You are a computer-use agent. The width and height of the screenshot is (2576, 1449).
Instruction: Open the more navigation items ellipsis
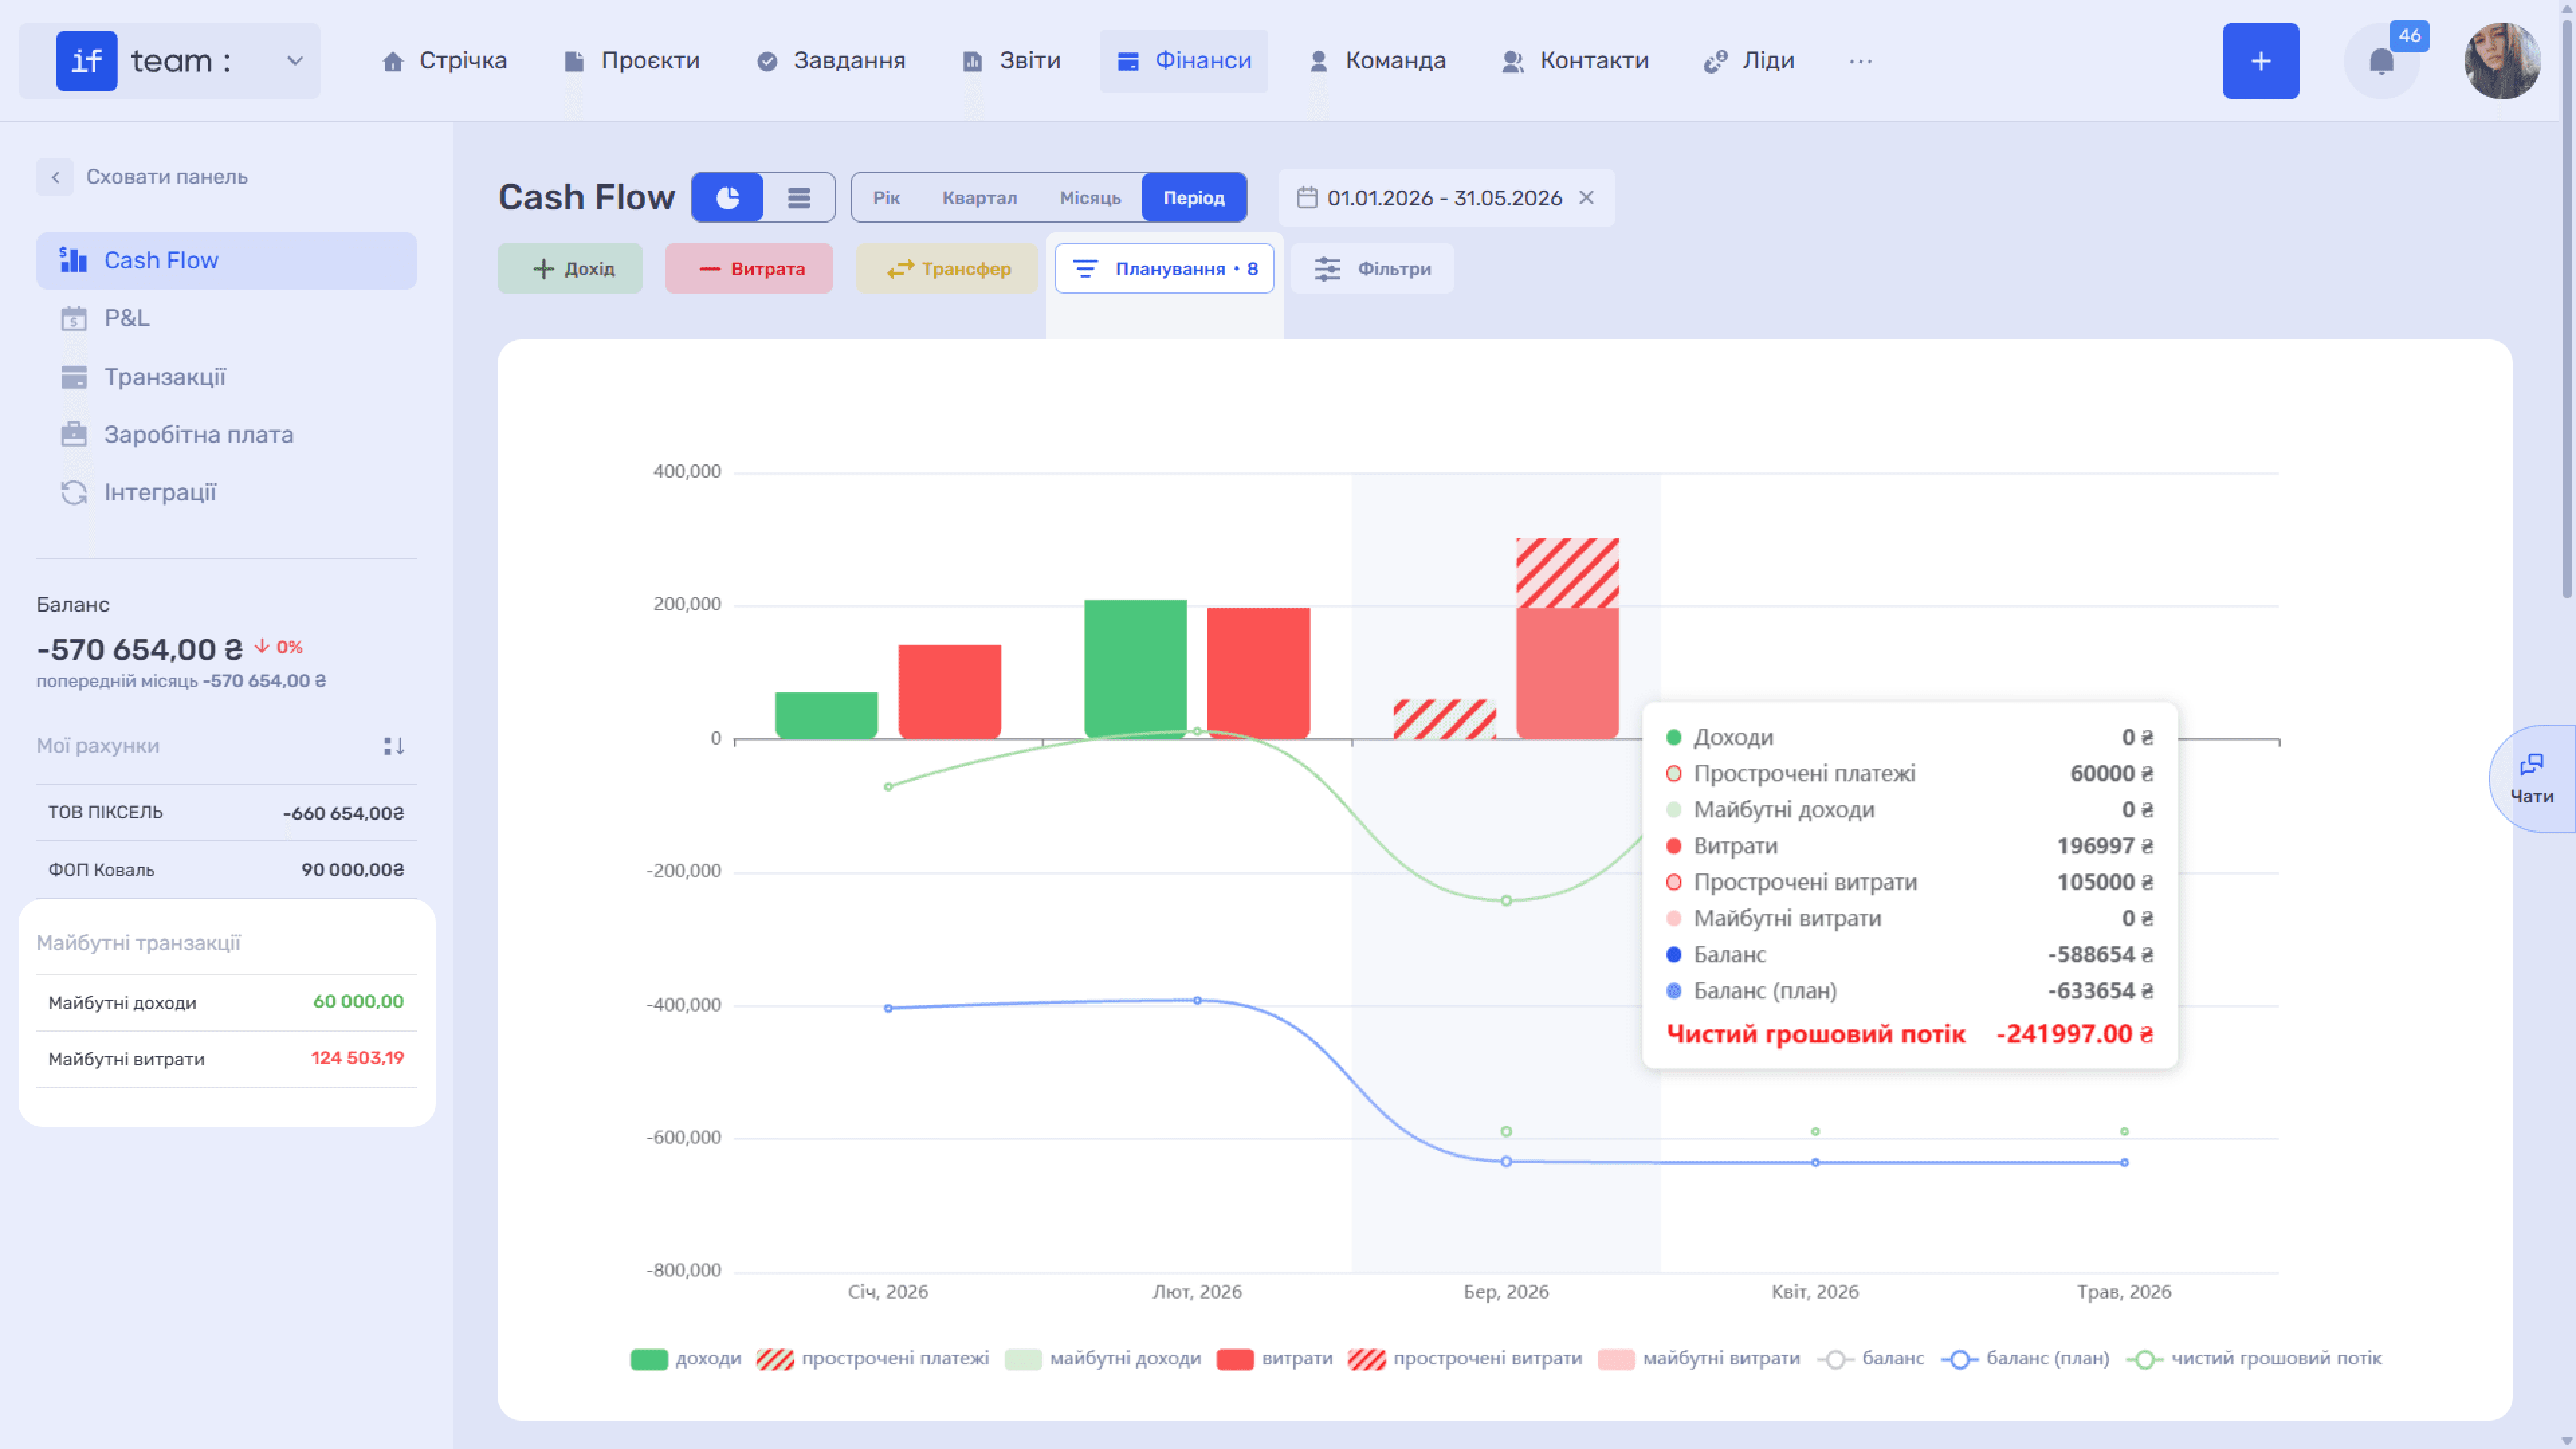1860,61
